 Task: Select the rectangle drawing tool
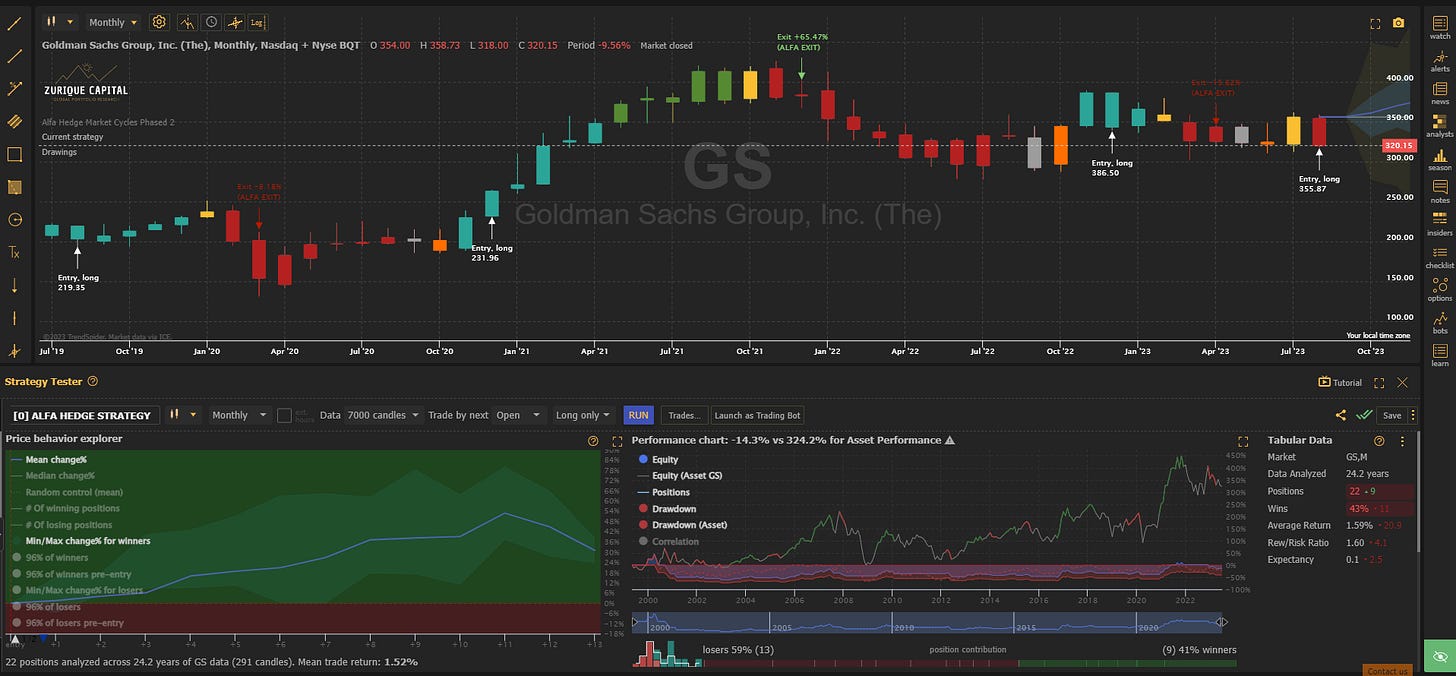(x=14, y=155)
